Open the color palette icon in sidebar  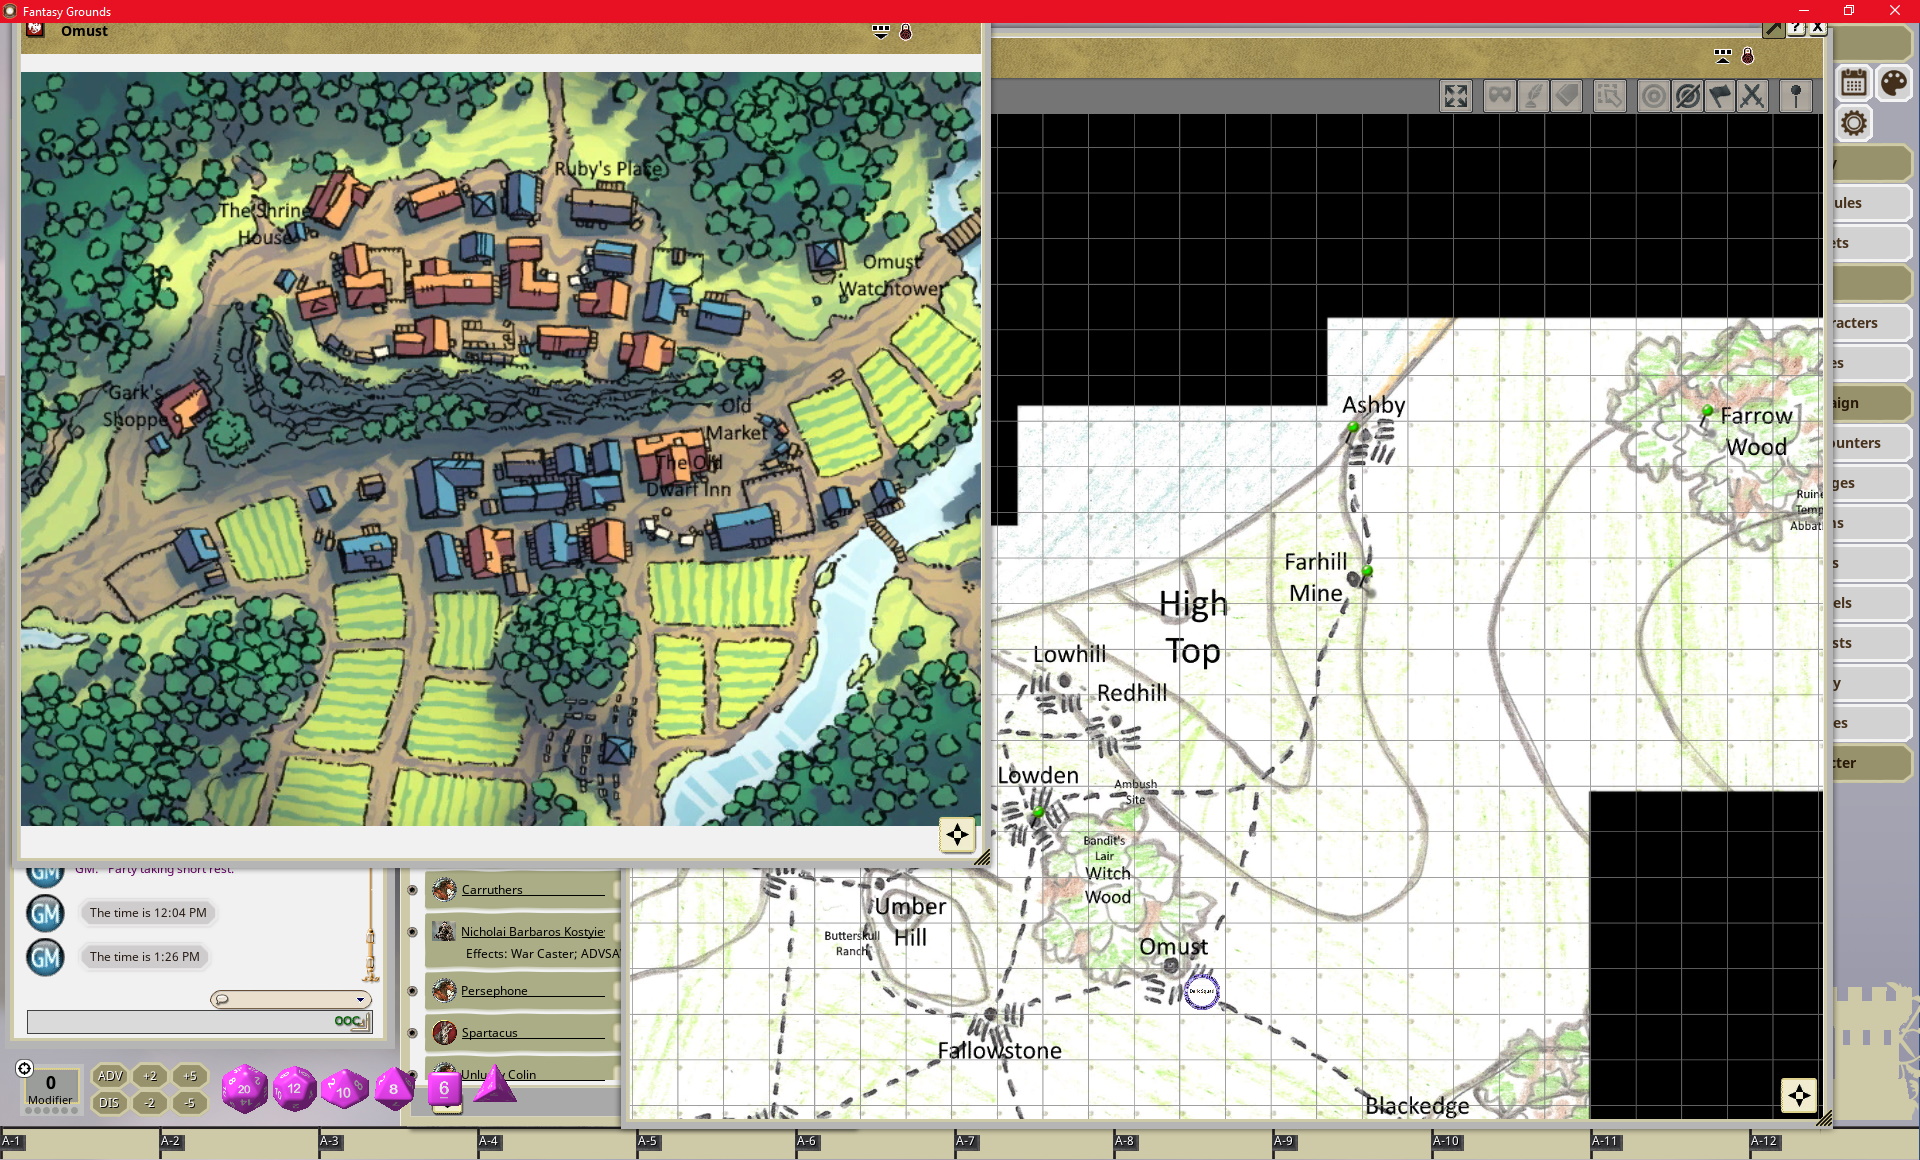[1893, 83]
